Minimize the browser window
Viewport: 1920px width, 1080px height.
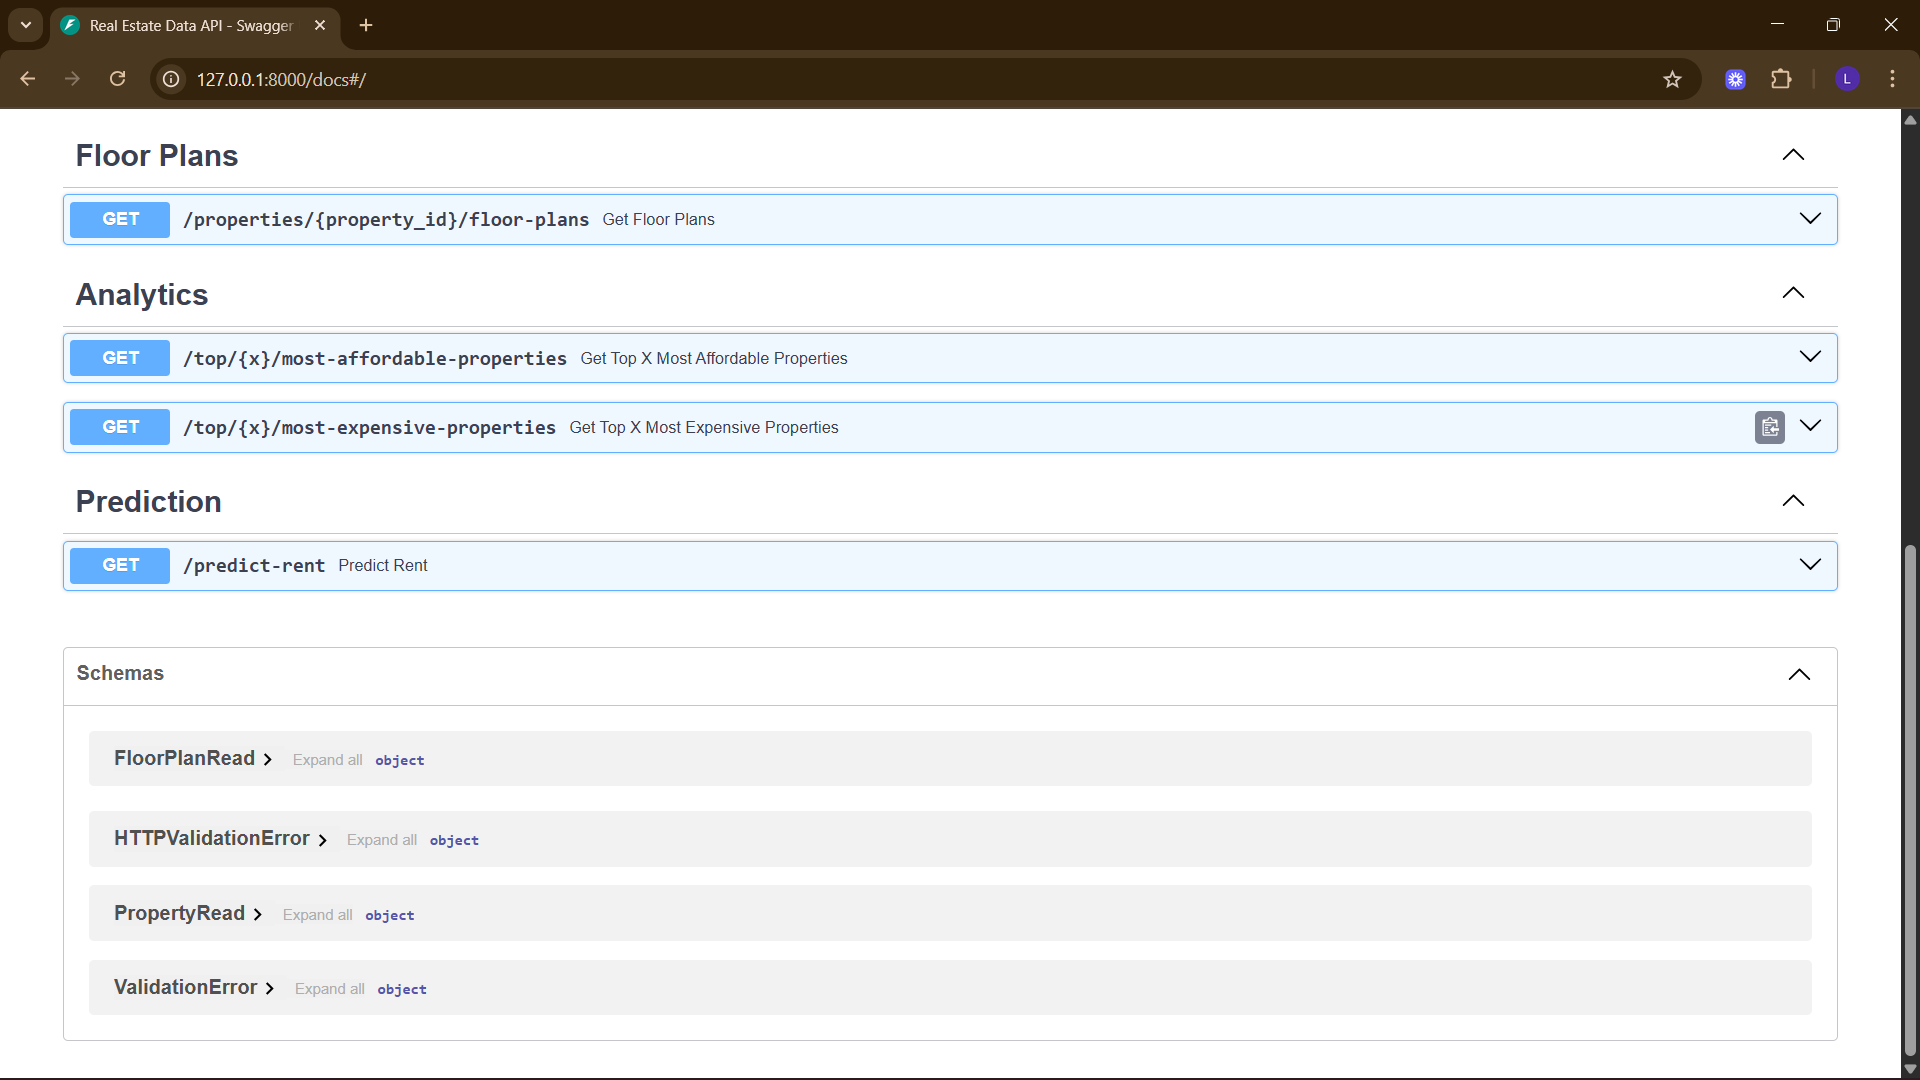point(1777,25)
